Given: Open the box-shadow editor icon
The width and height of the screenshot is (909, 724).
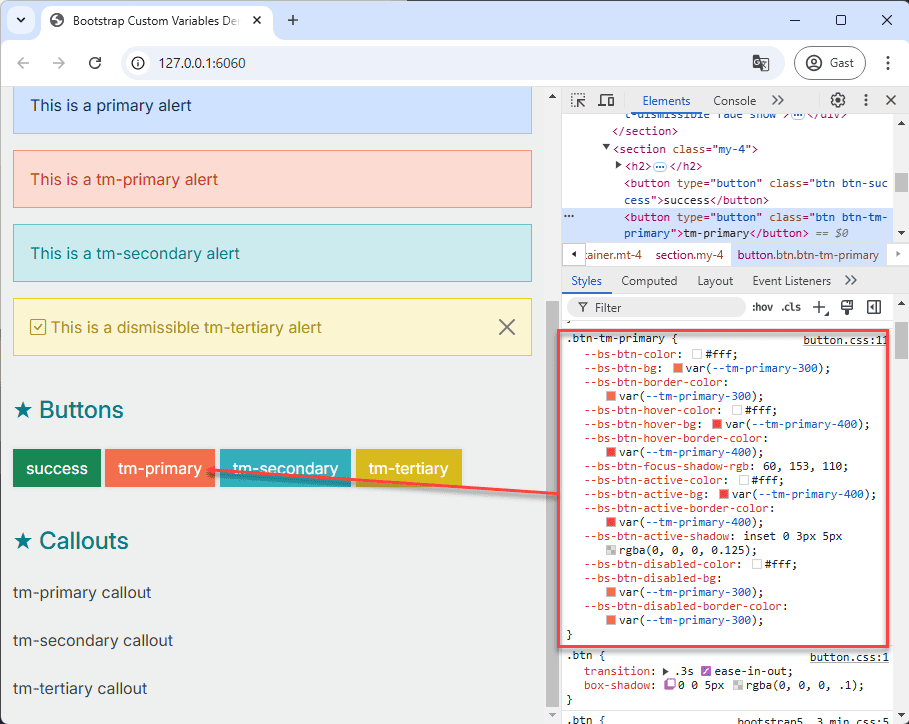Looking at the screenshot, I should pos(670,685).
